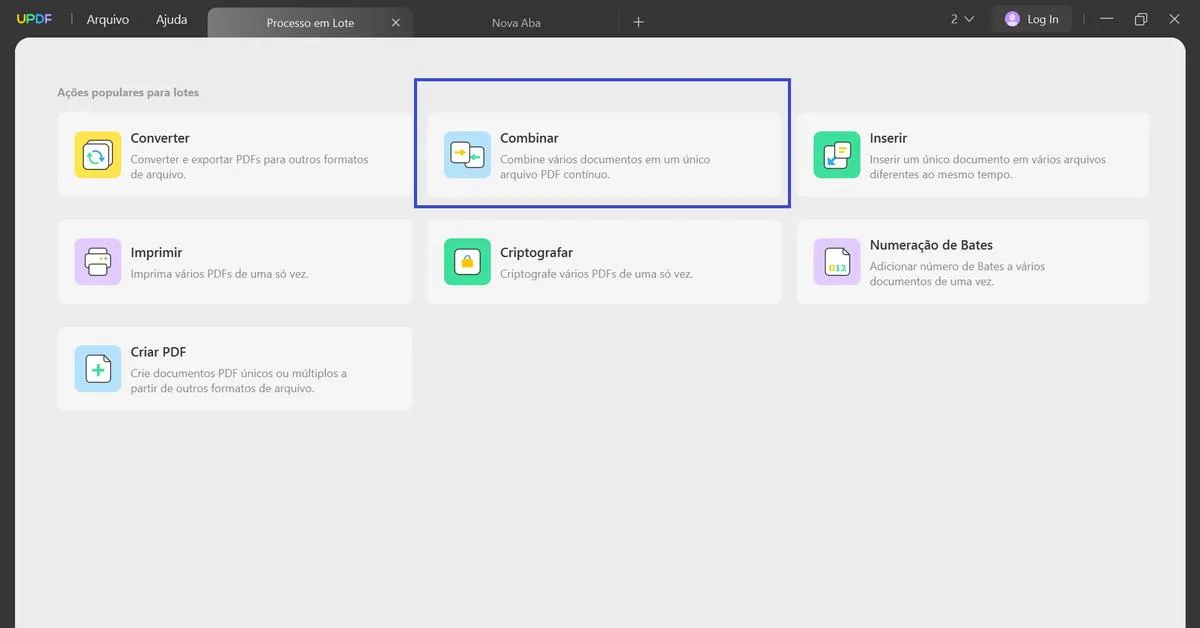This screenshot has height=628, width=1200.
Task: Close the Processo em Lote tab
Action: coord(396,22)
